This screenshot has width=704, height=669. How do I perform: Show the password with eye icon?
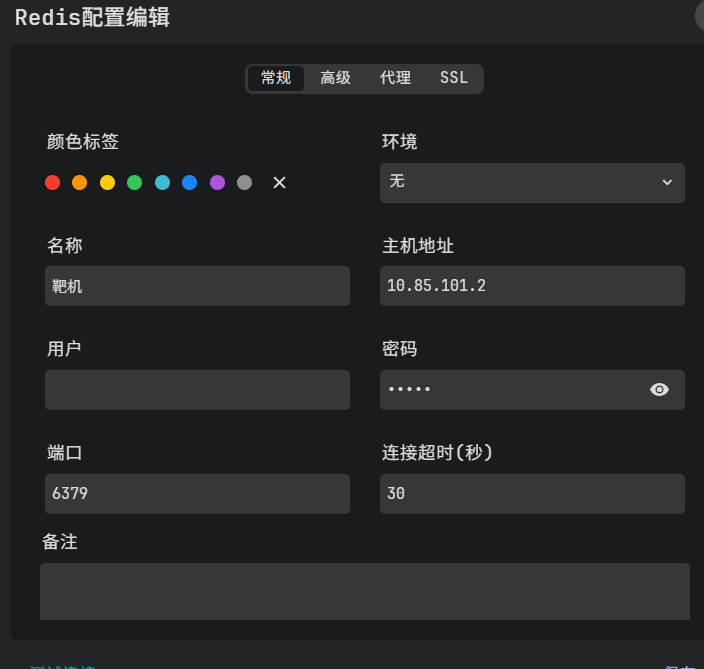(x=659, y=390)
